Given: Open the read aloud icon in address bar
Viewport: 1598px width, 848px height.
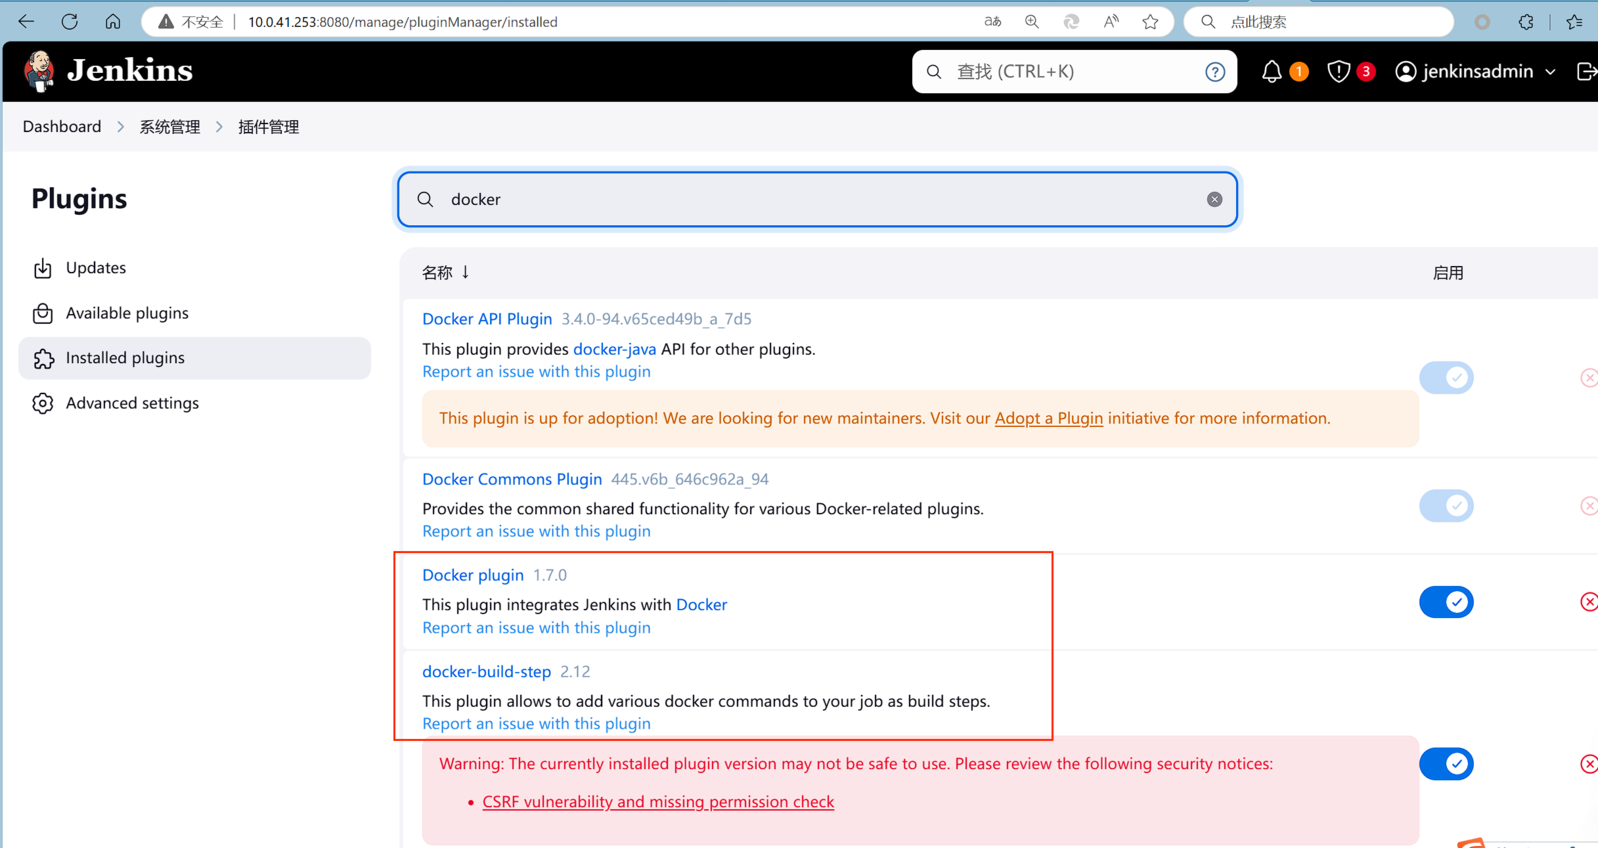Looking at the screenshot, I should [1111, 21].
